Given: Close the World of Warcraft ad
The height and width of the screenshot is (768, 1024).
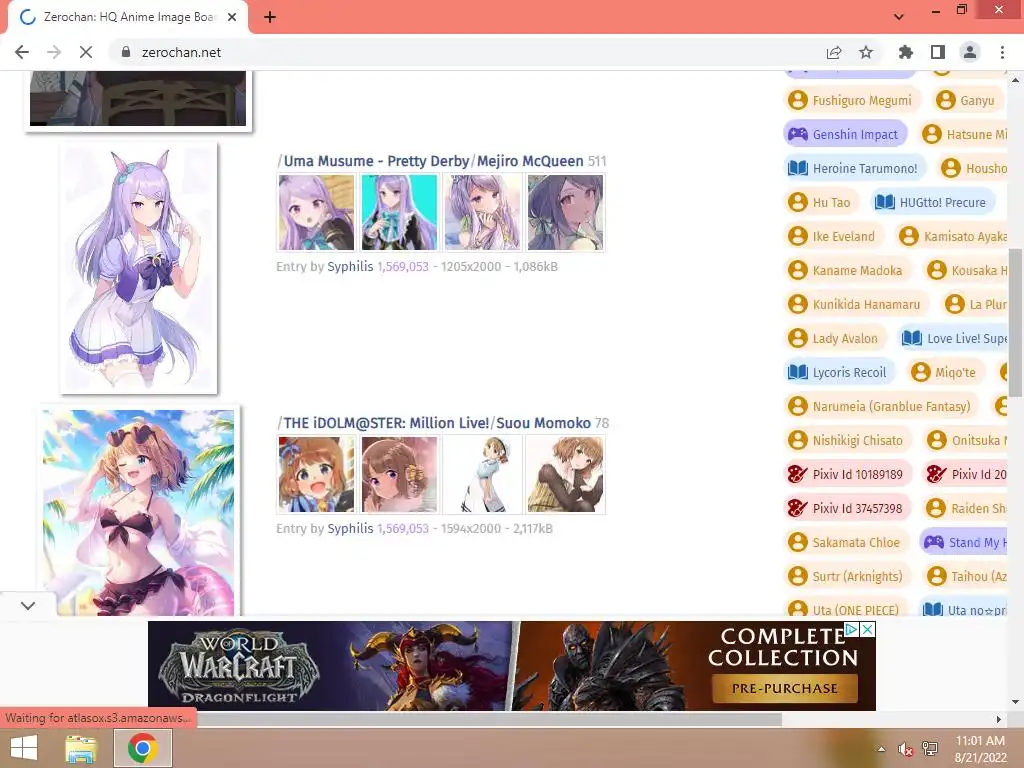Looking at the screenshot, I should [867, 630].
